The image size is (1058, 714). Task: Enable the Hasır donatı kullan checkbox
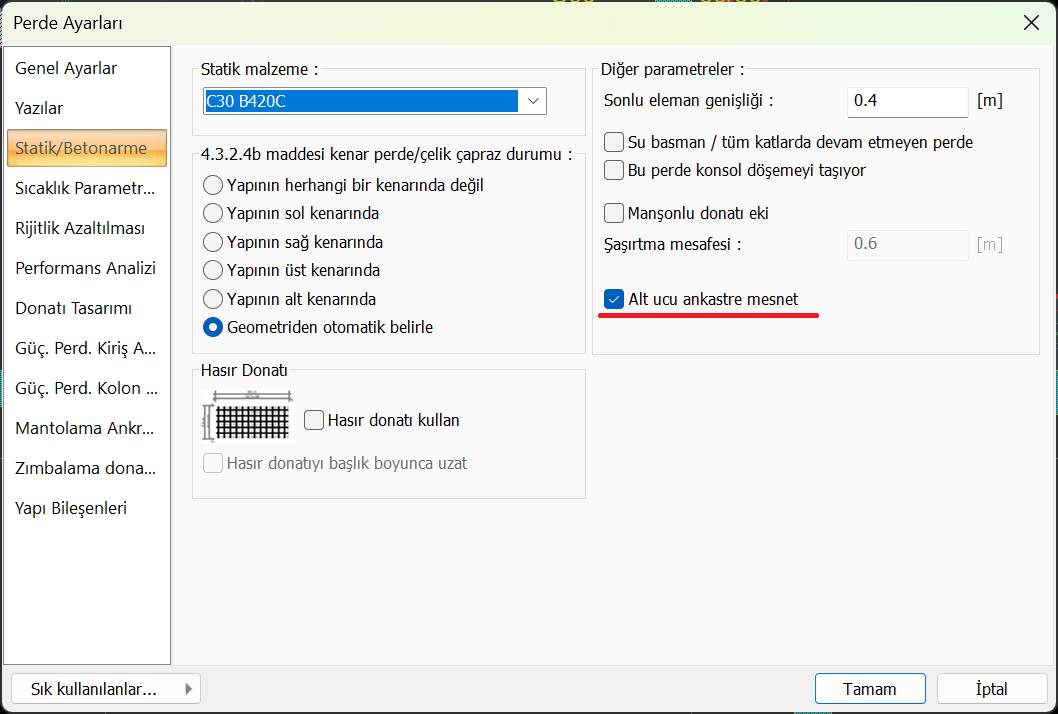tap(314, 420)
